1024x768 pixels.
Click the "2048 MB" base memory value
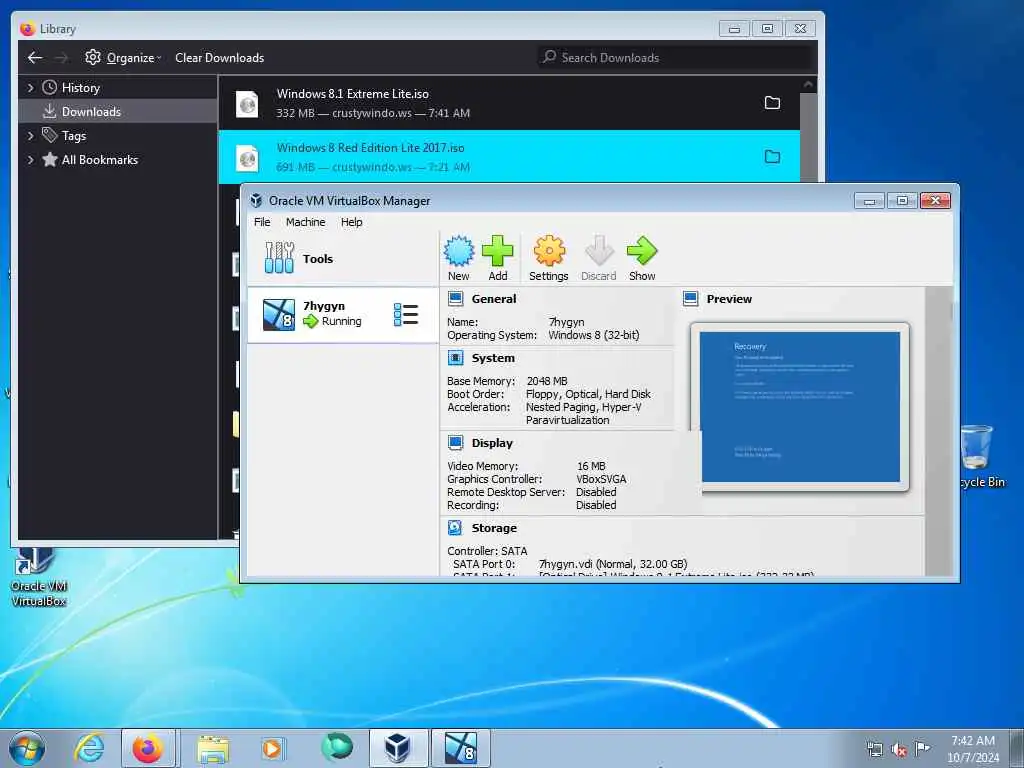click(x=547, y=381)
